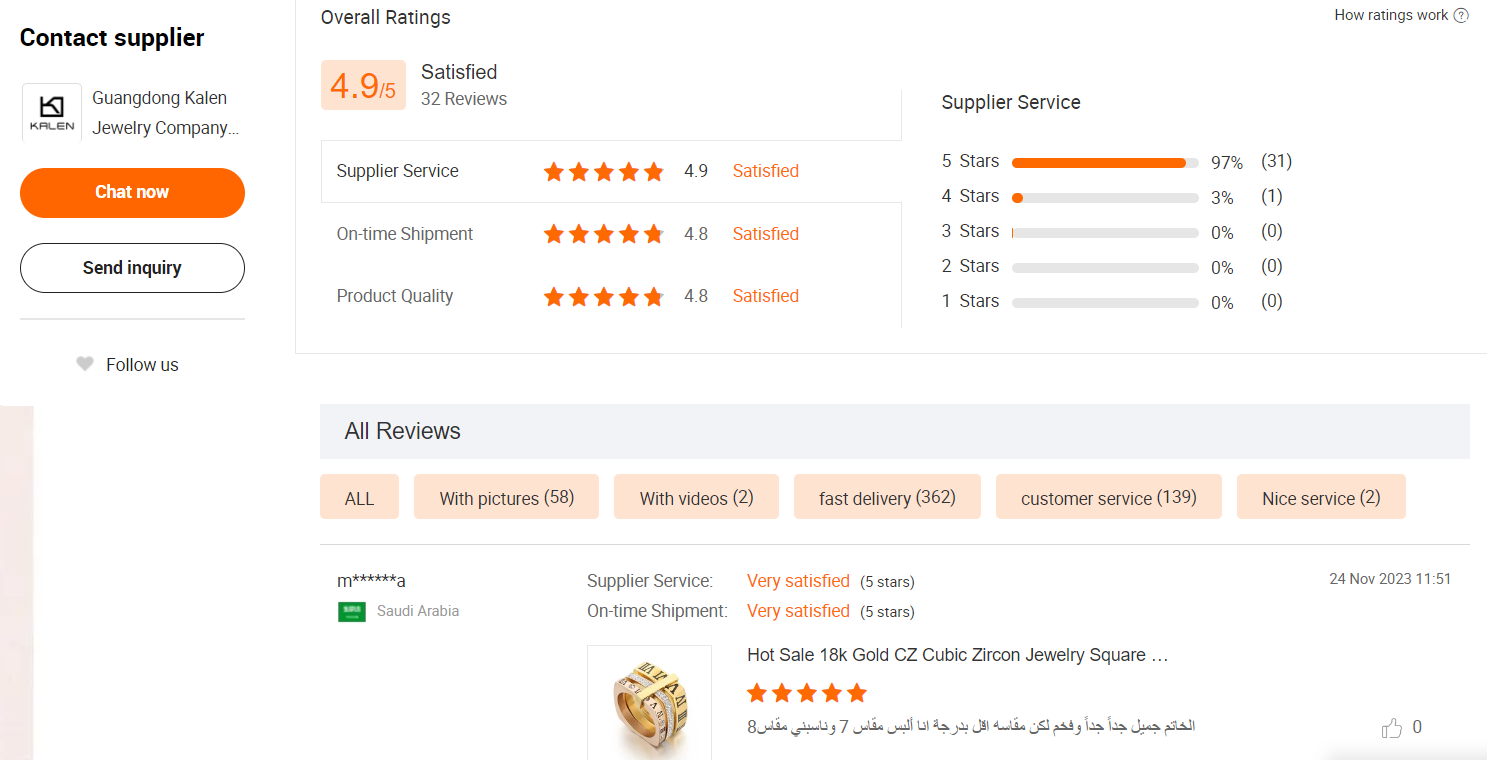
Task: Click the 5 Stars rating bar
Action: coord(1104,162)
